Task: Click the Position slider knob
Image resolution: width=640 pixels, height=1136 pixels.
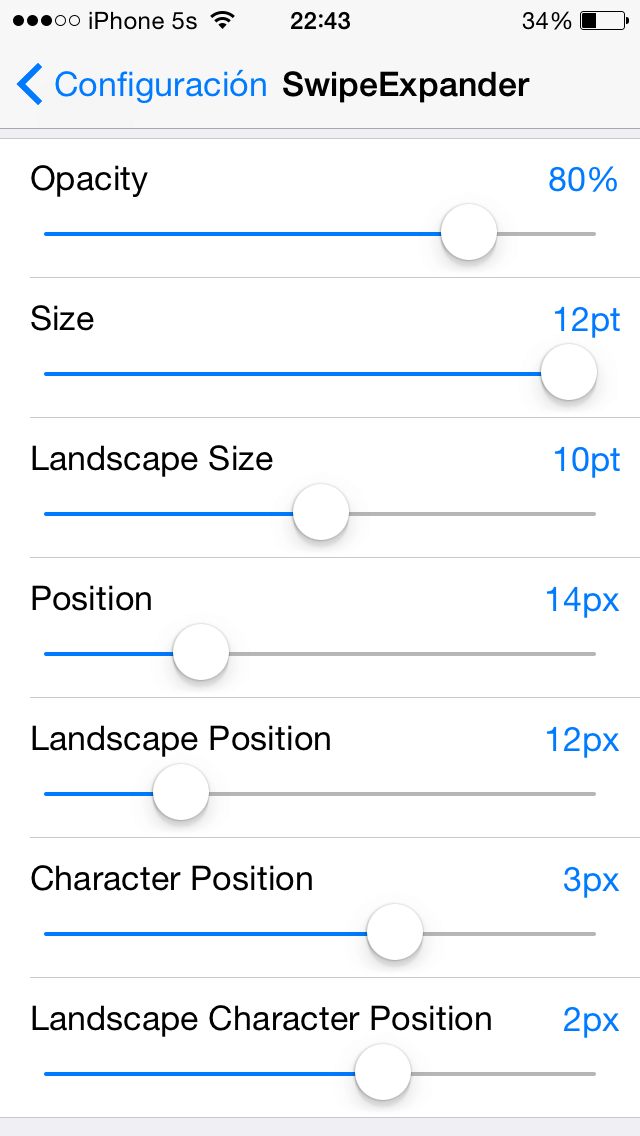Action: tap(201, 653)
